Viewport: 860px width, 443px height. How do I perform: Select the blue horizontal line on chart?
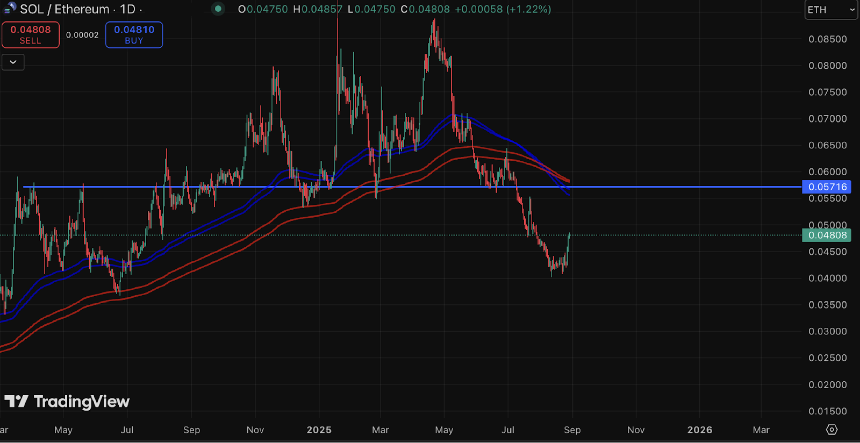pyautogui.click(x=400, y=187)
